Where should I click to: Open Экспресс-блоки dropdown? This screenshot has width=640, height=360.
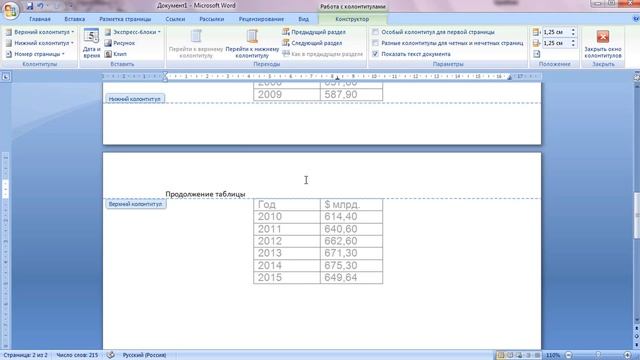tap(133, 32)
